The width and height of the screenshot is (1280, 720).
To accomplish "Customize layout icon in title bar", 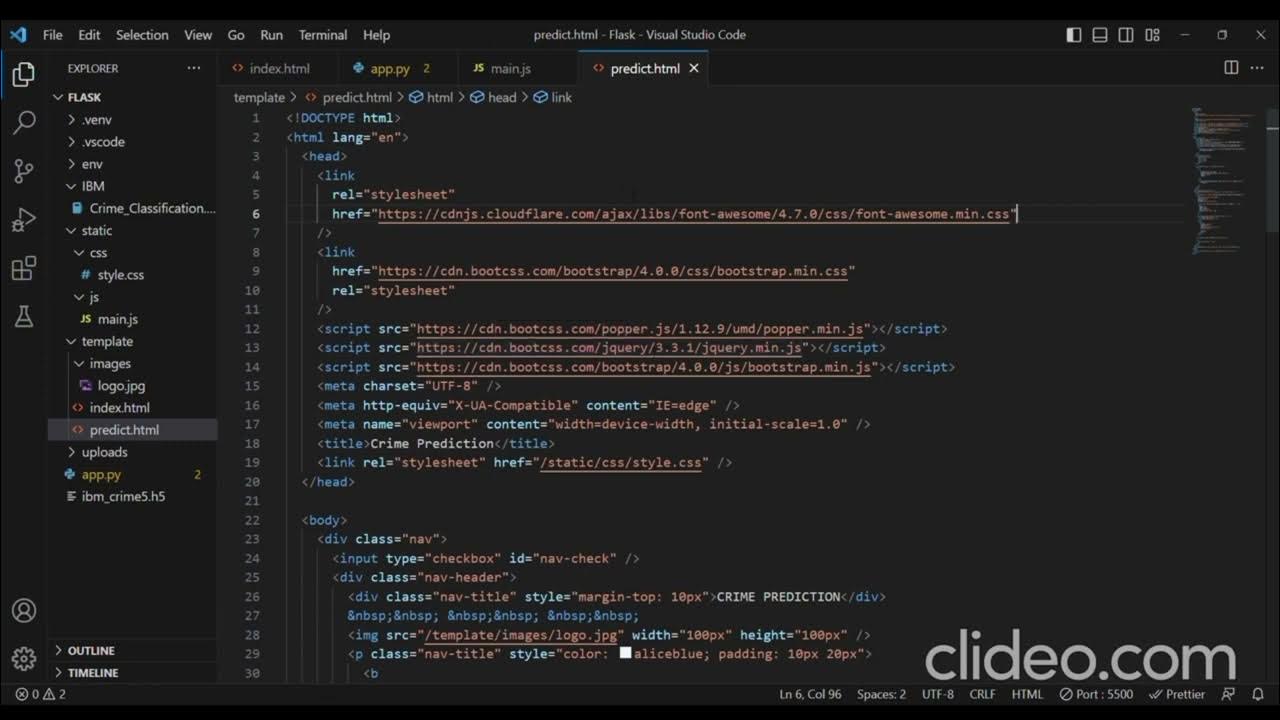I will click(x=1152, y=34).
